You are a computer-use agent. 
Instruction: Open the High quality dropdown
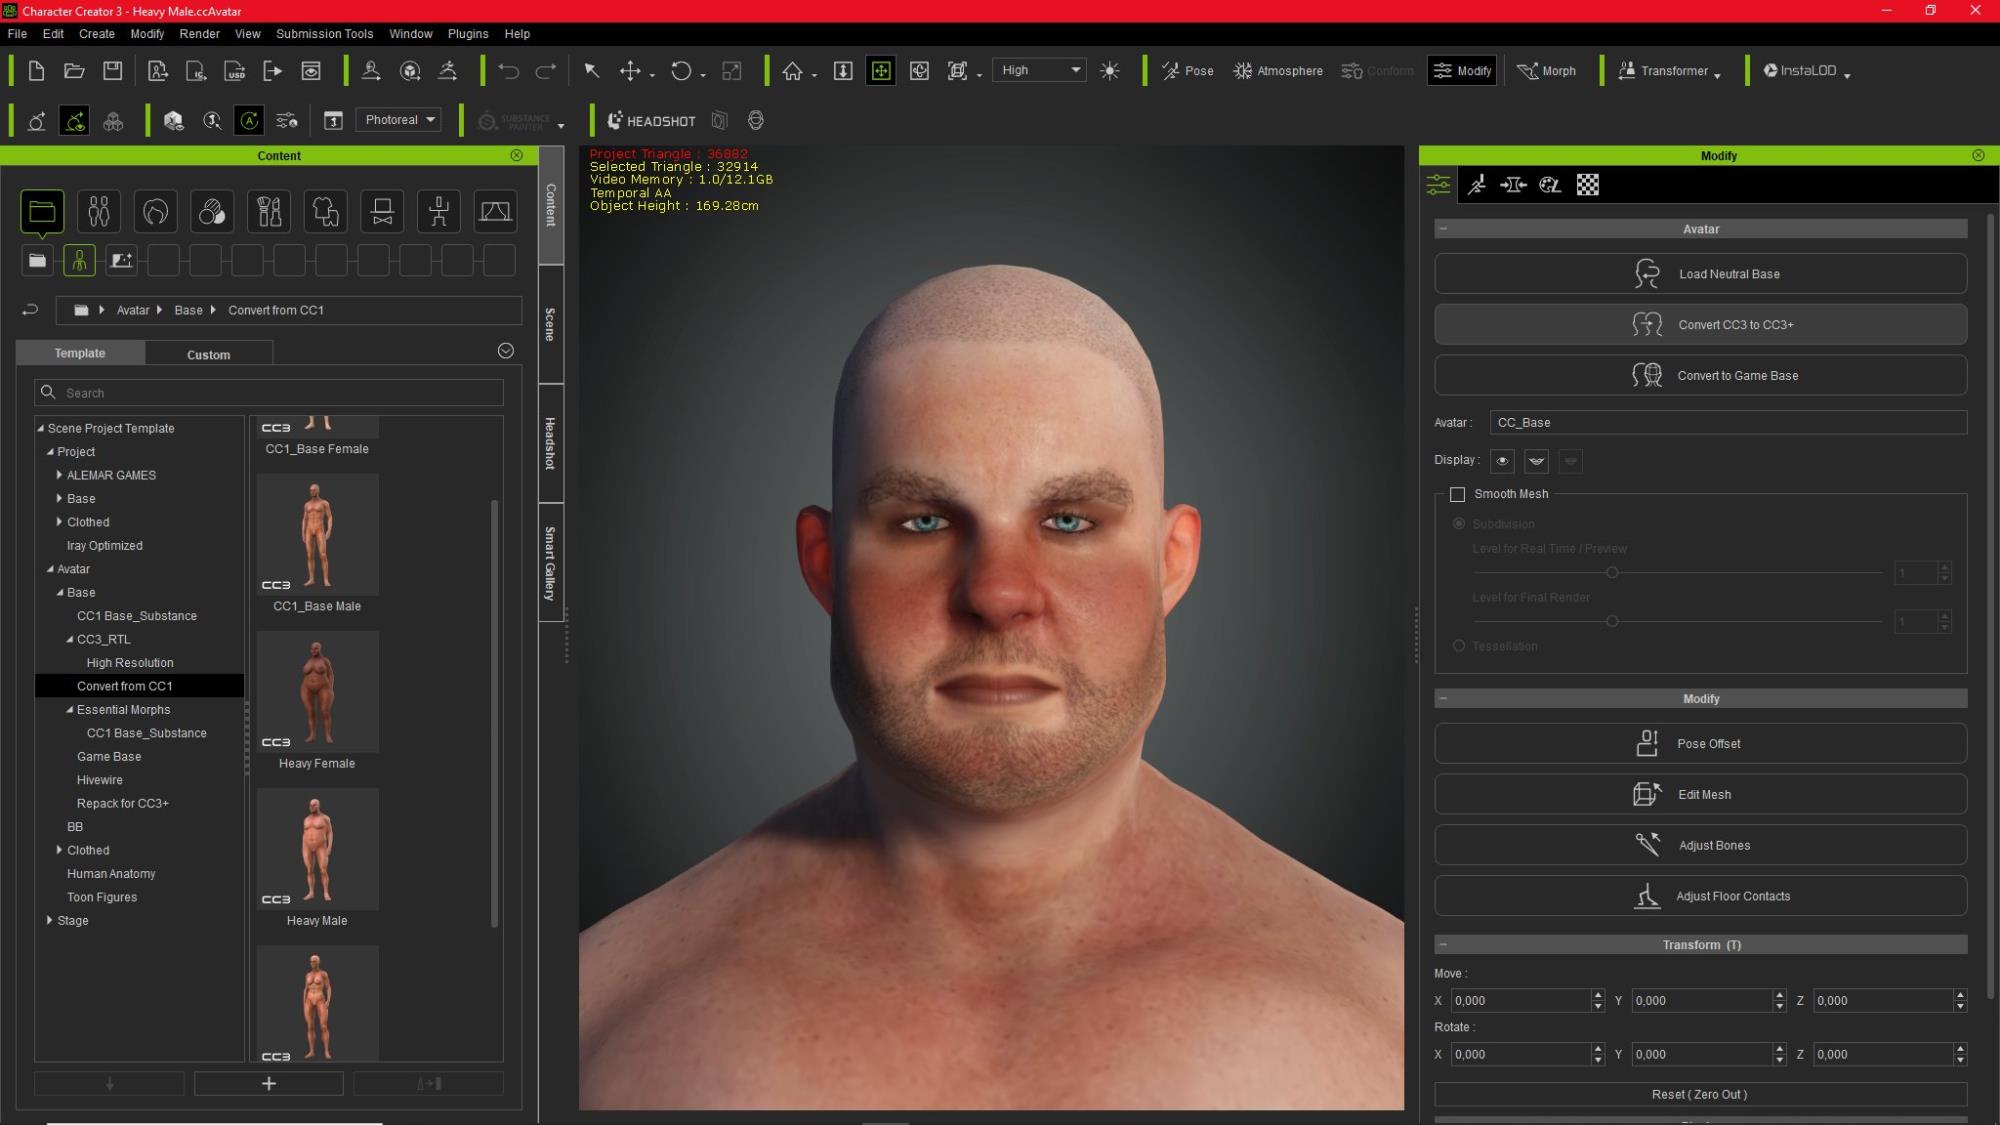point(1040,70)
